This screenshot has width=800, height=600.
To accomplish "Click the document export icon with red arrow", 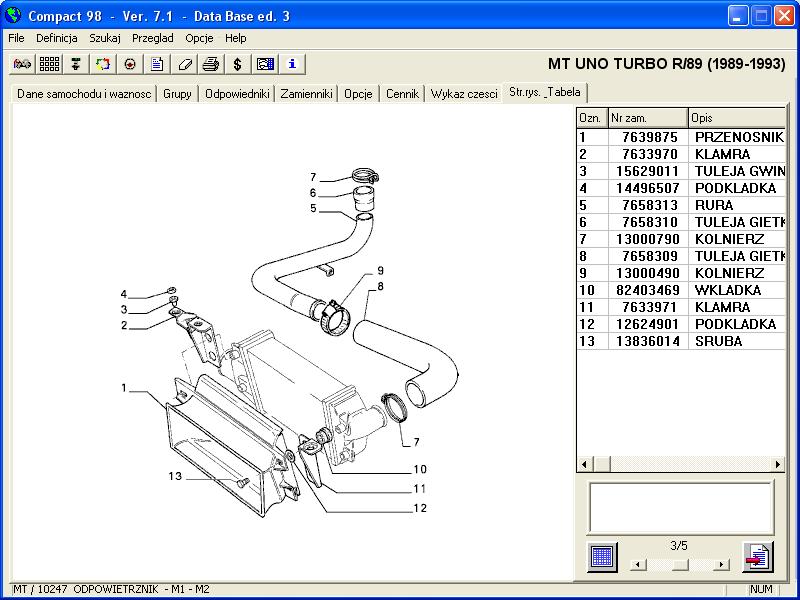I will (x=757, y=556).
